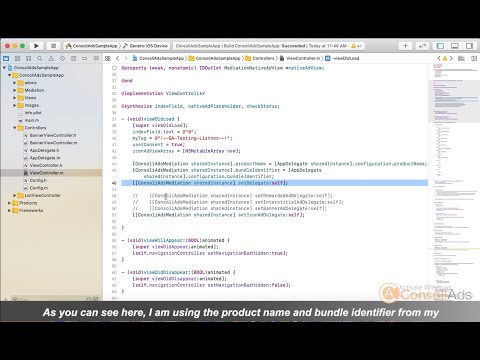
Task: Click the code review arrows button
Action: (422, 46)
